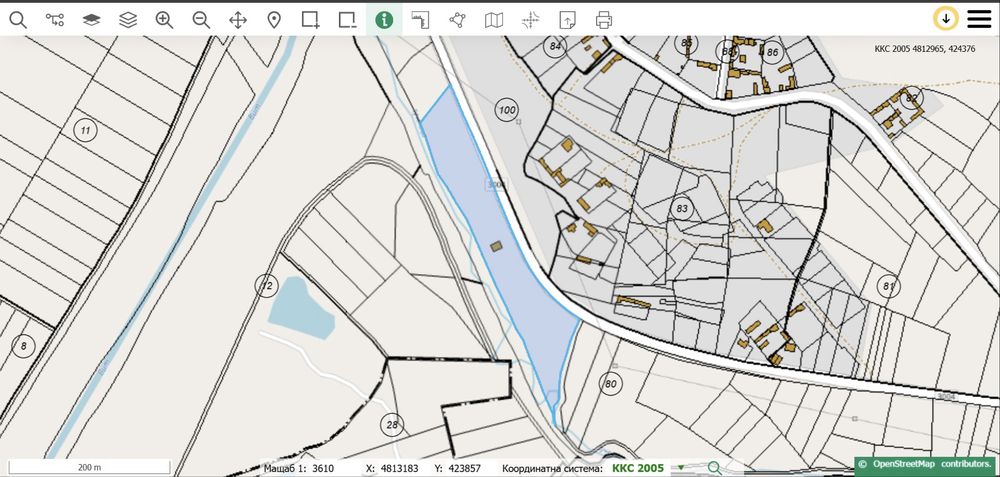This screenshot has width=1000, height=477.
Task: Toggle the green info identify tool
Action: 384,20
